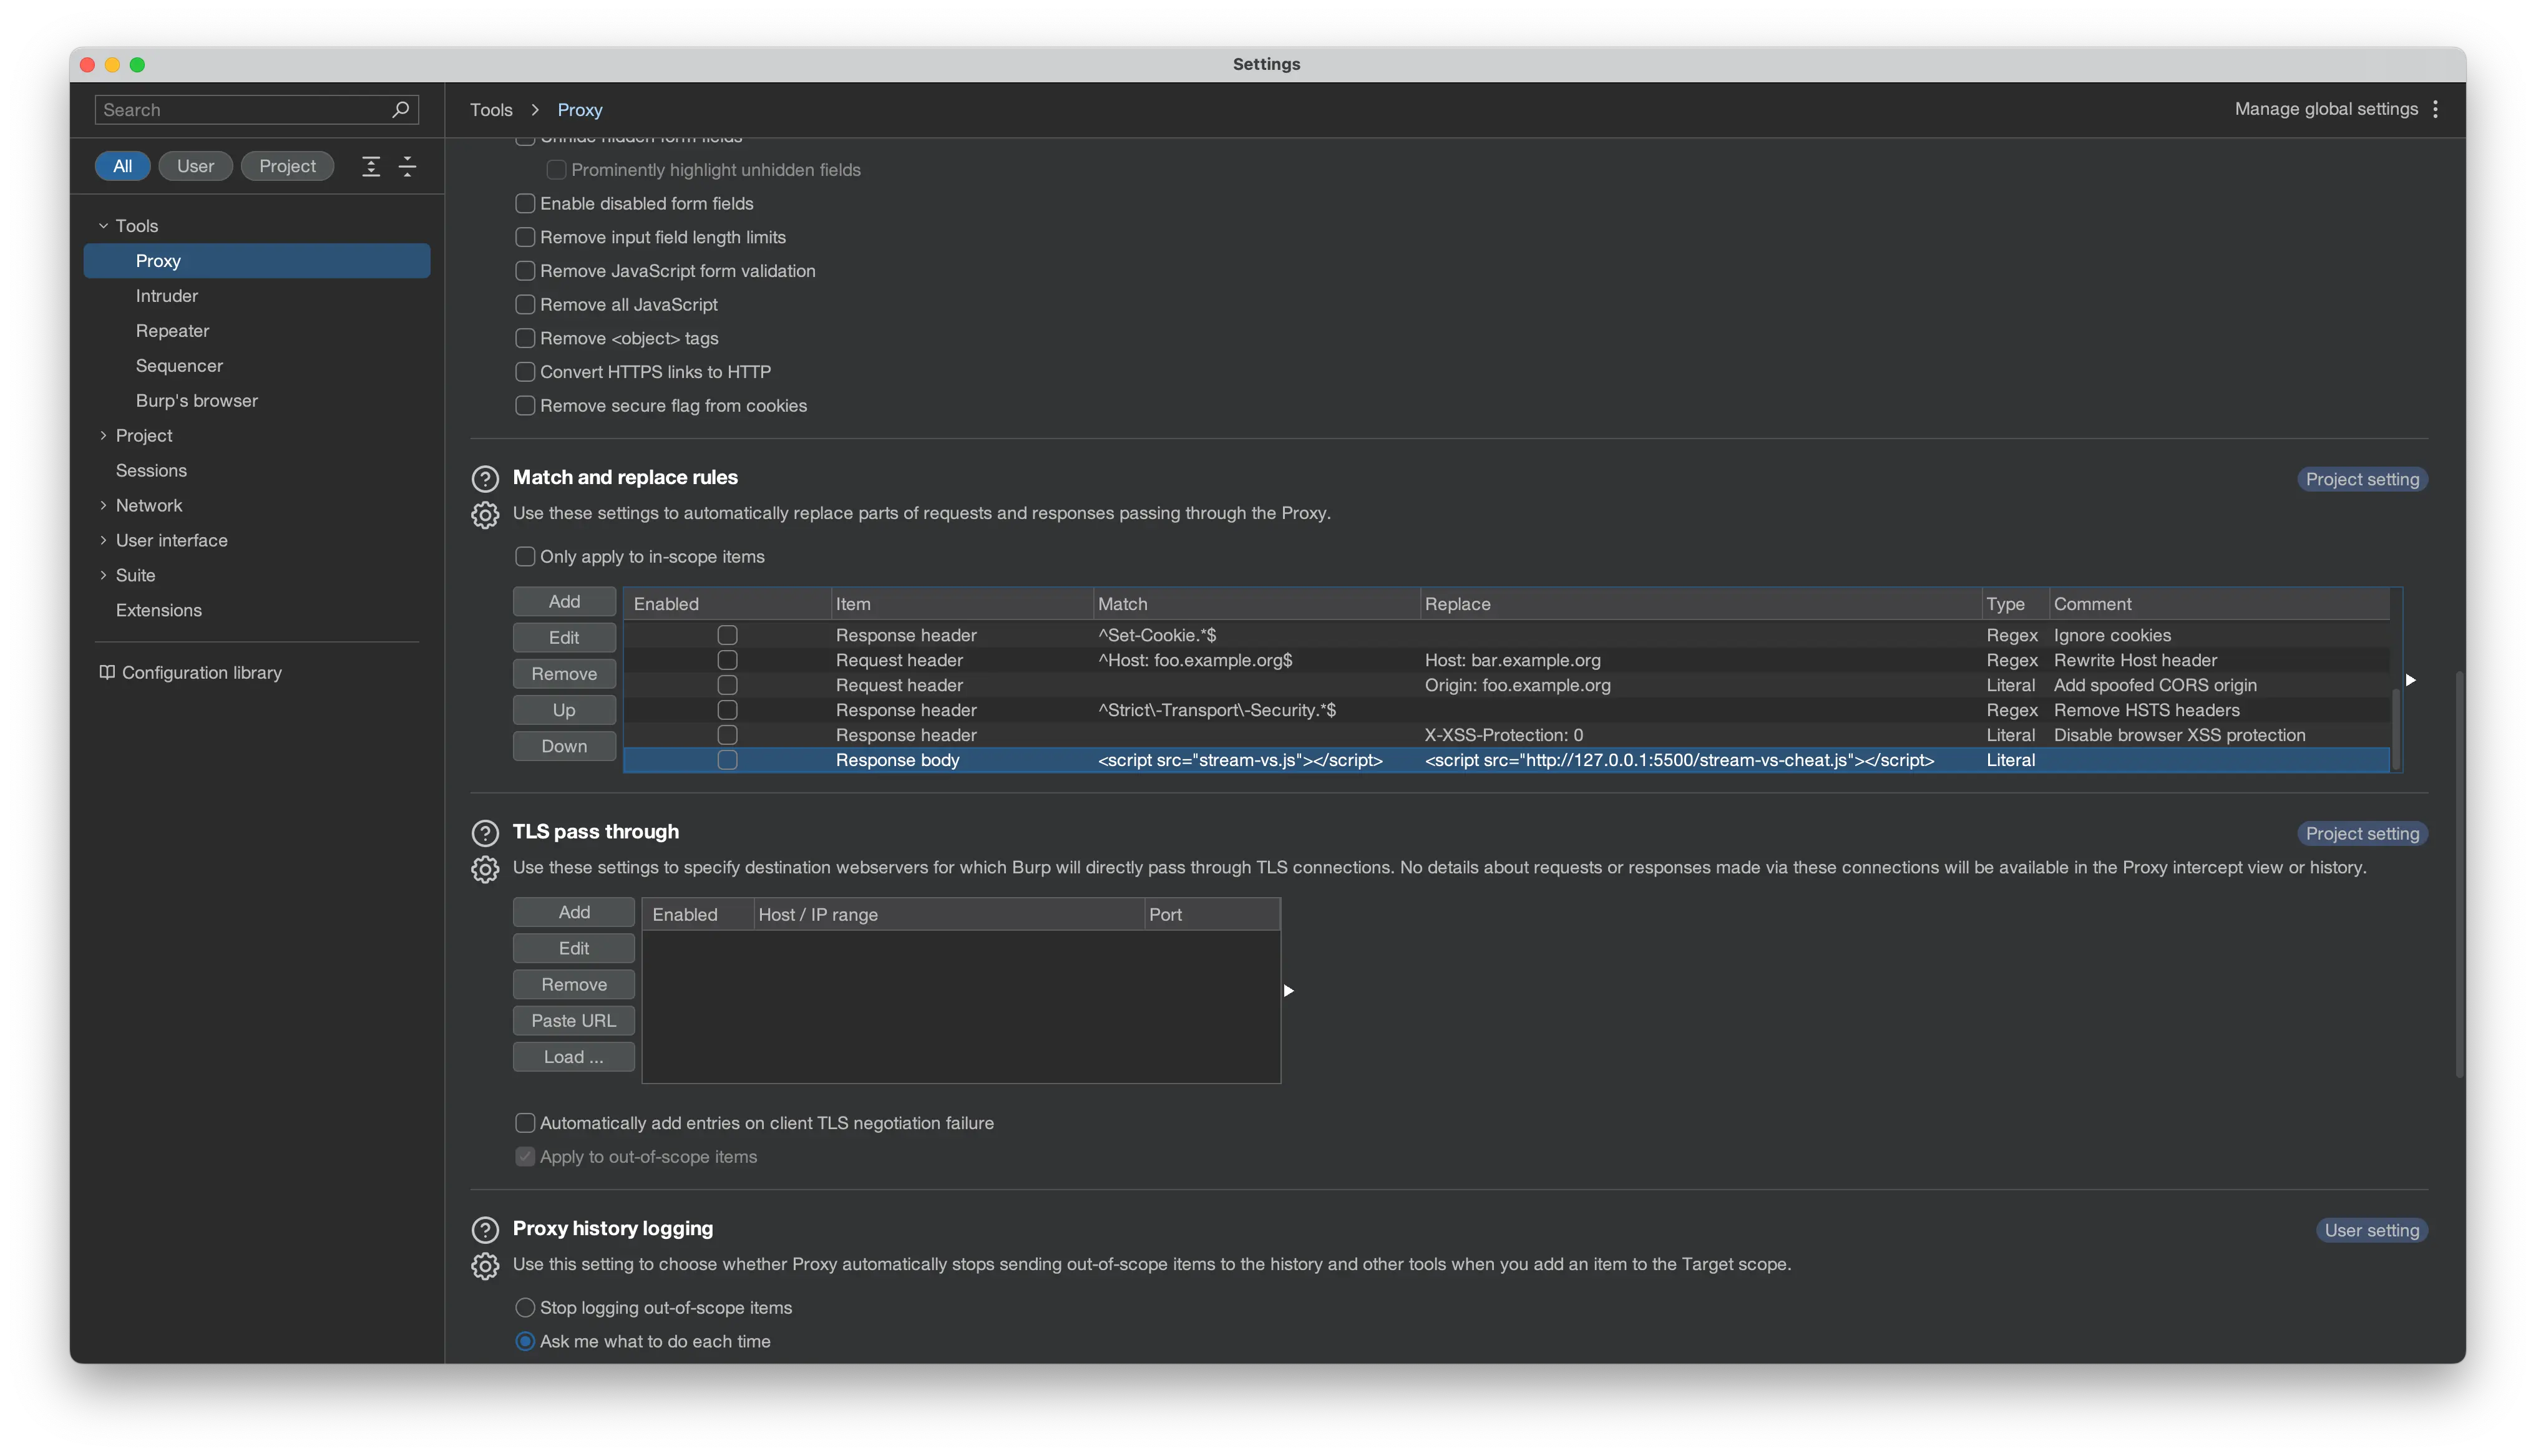The width and height of the screenshot is (2536, 1456).
Task: Select Stop logging out-of-scope items radio
Action: (525, 1307)
